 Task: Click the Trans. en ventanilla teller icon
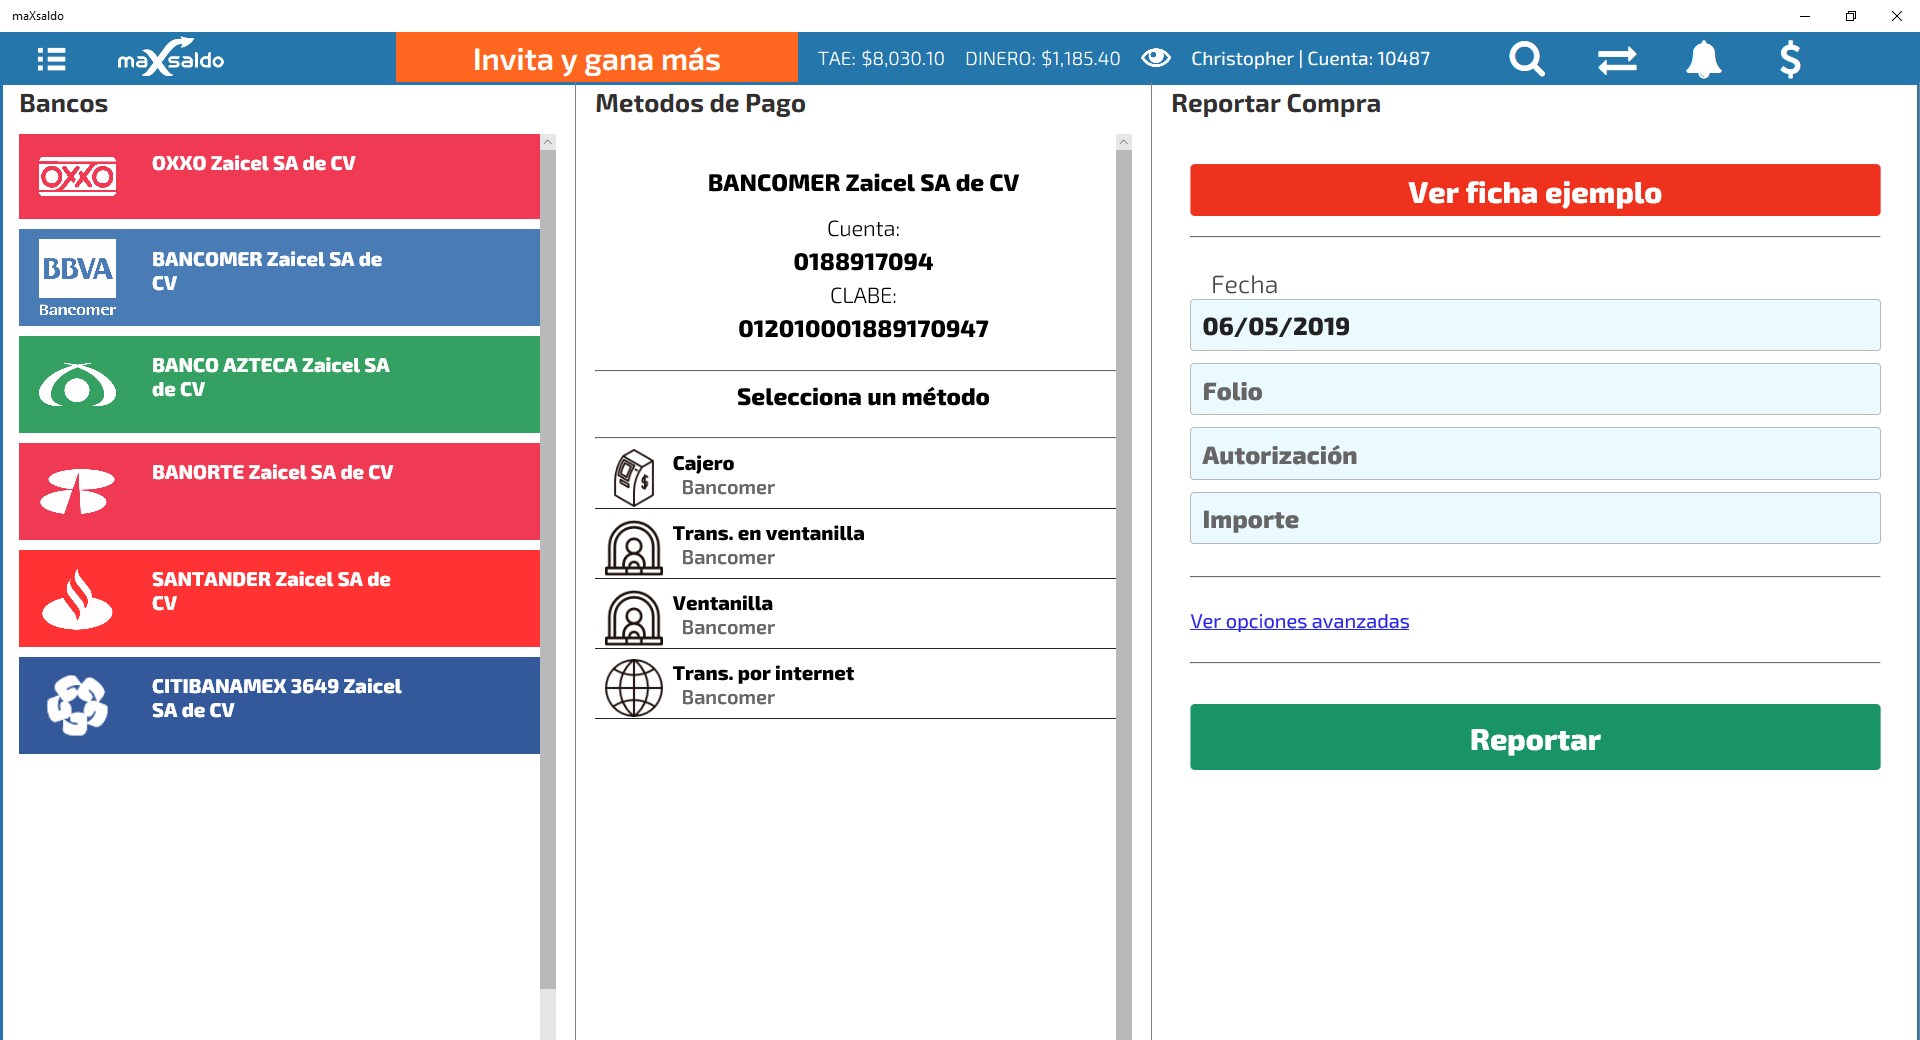[x=634, y=547]
